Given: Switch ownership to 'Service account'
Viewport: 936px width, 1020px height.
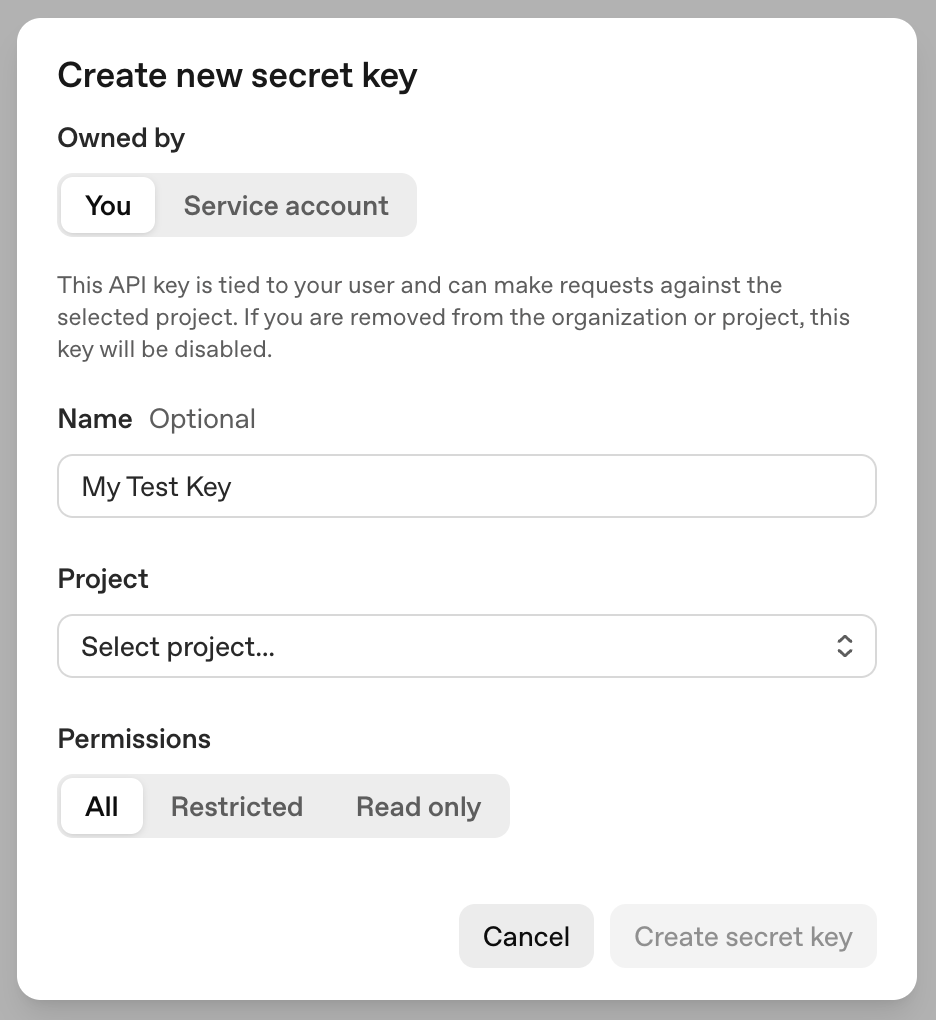Looking at the screenshot, I should coord(285,205).
